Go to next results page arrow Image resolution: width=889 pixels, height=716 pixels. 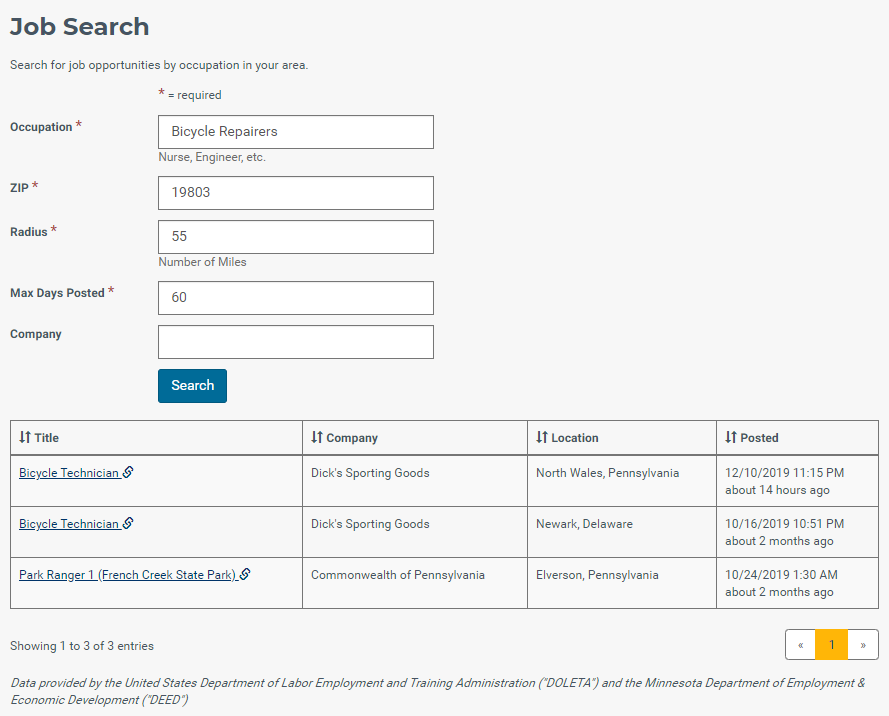click(x=863, y=645)
